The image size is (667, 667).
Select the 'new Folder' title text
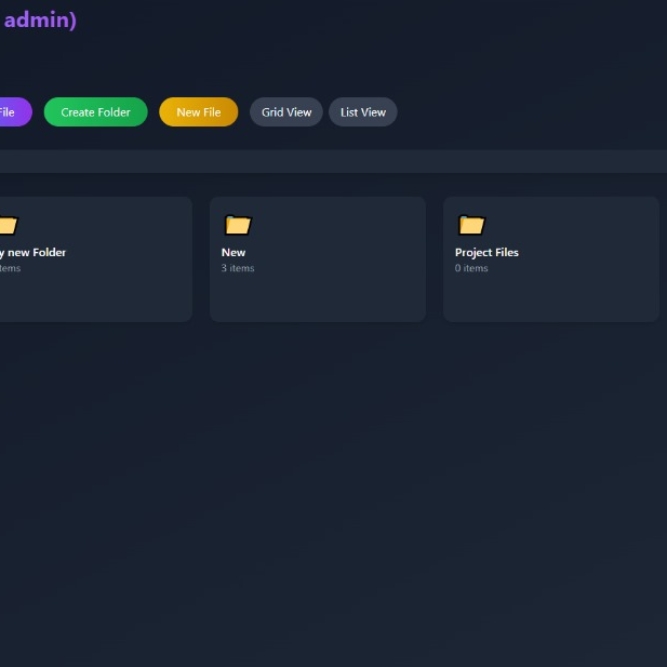(x=34, y=252)
